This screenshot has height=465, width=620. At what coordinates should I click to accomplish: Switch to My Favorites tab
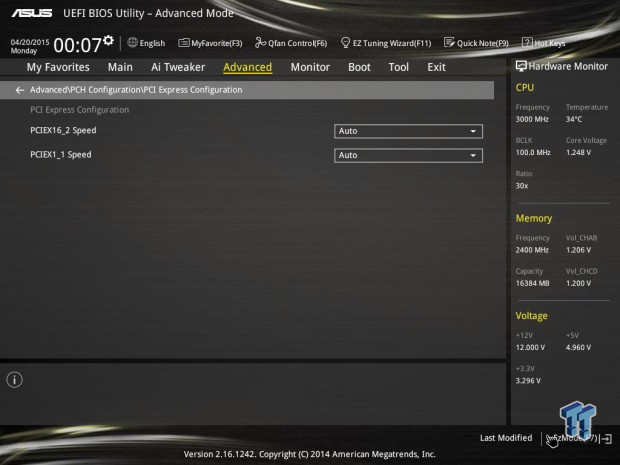[58, 67]
